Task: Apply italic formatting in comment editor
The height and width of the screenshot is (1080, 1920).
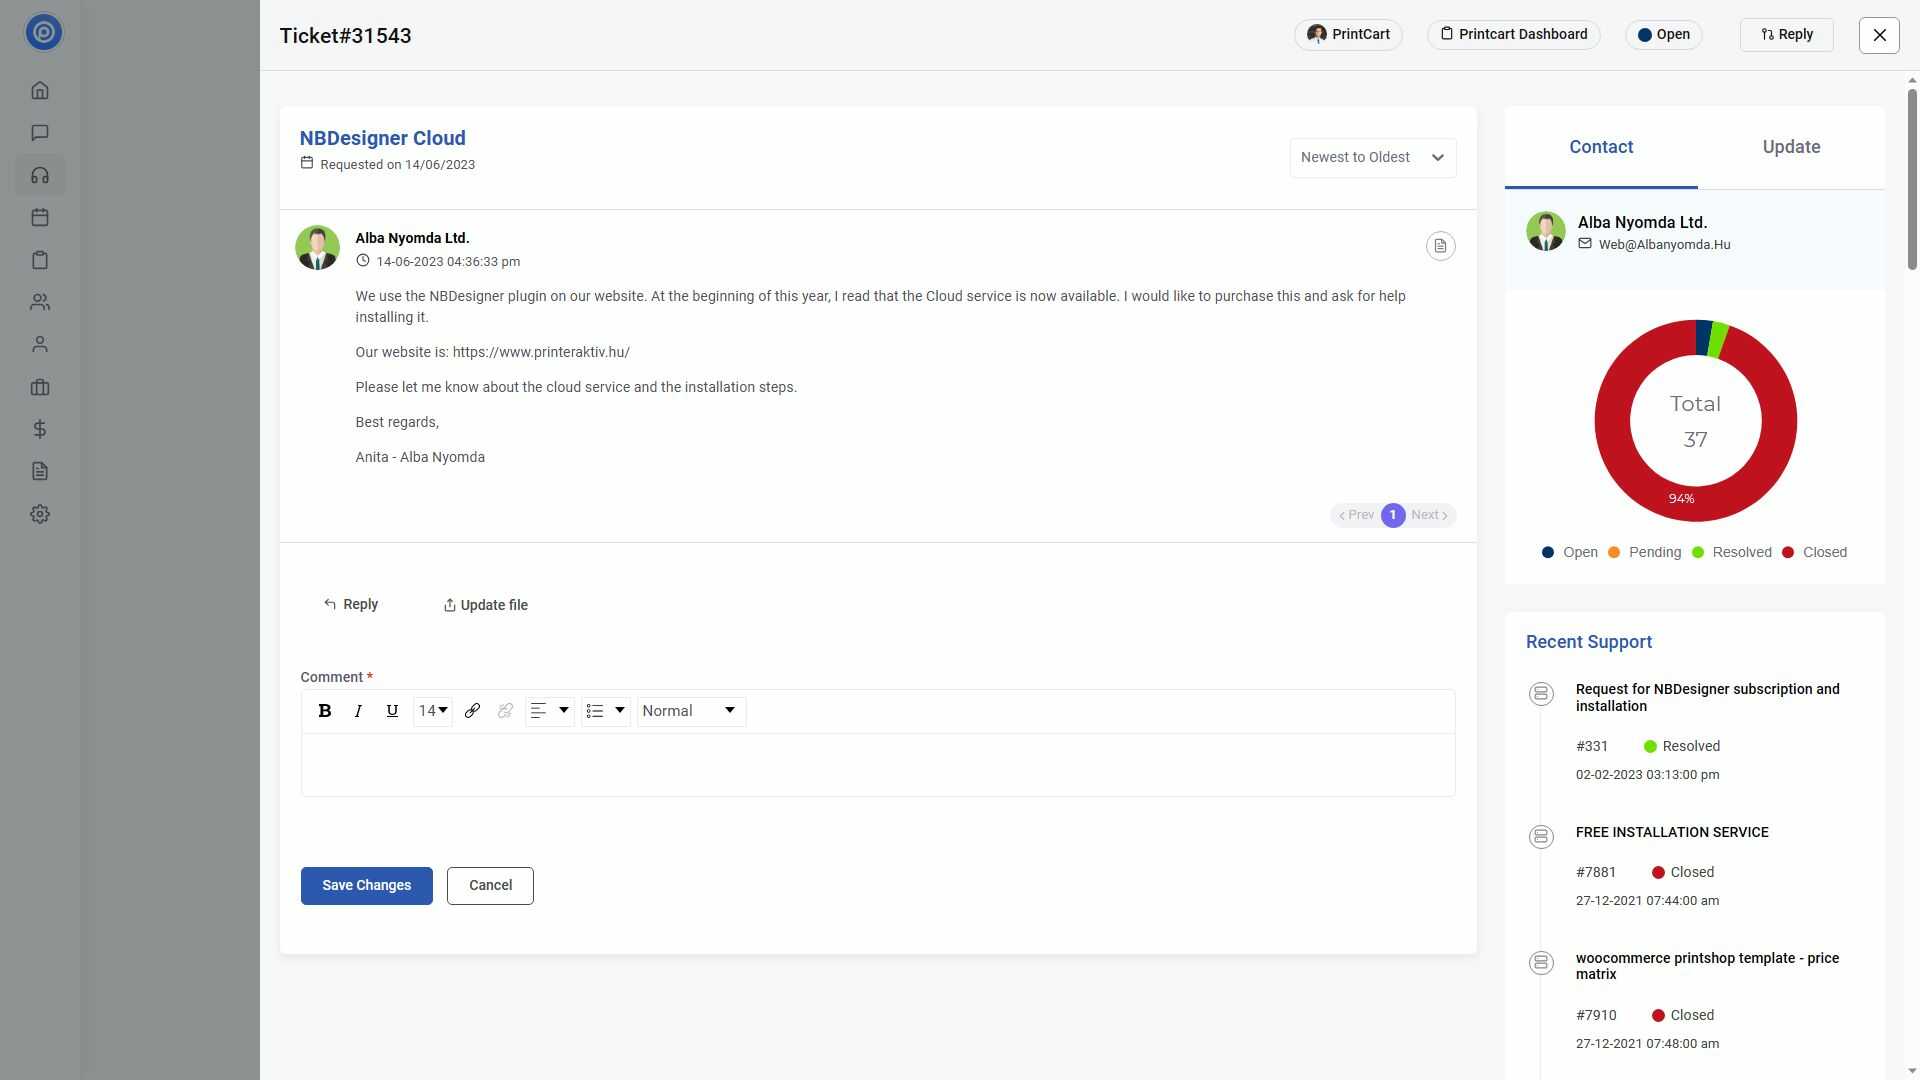Action: click(358, 711)
